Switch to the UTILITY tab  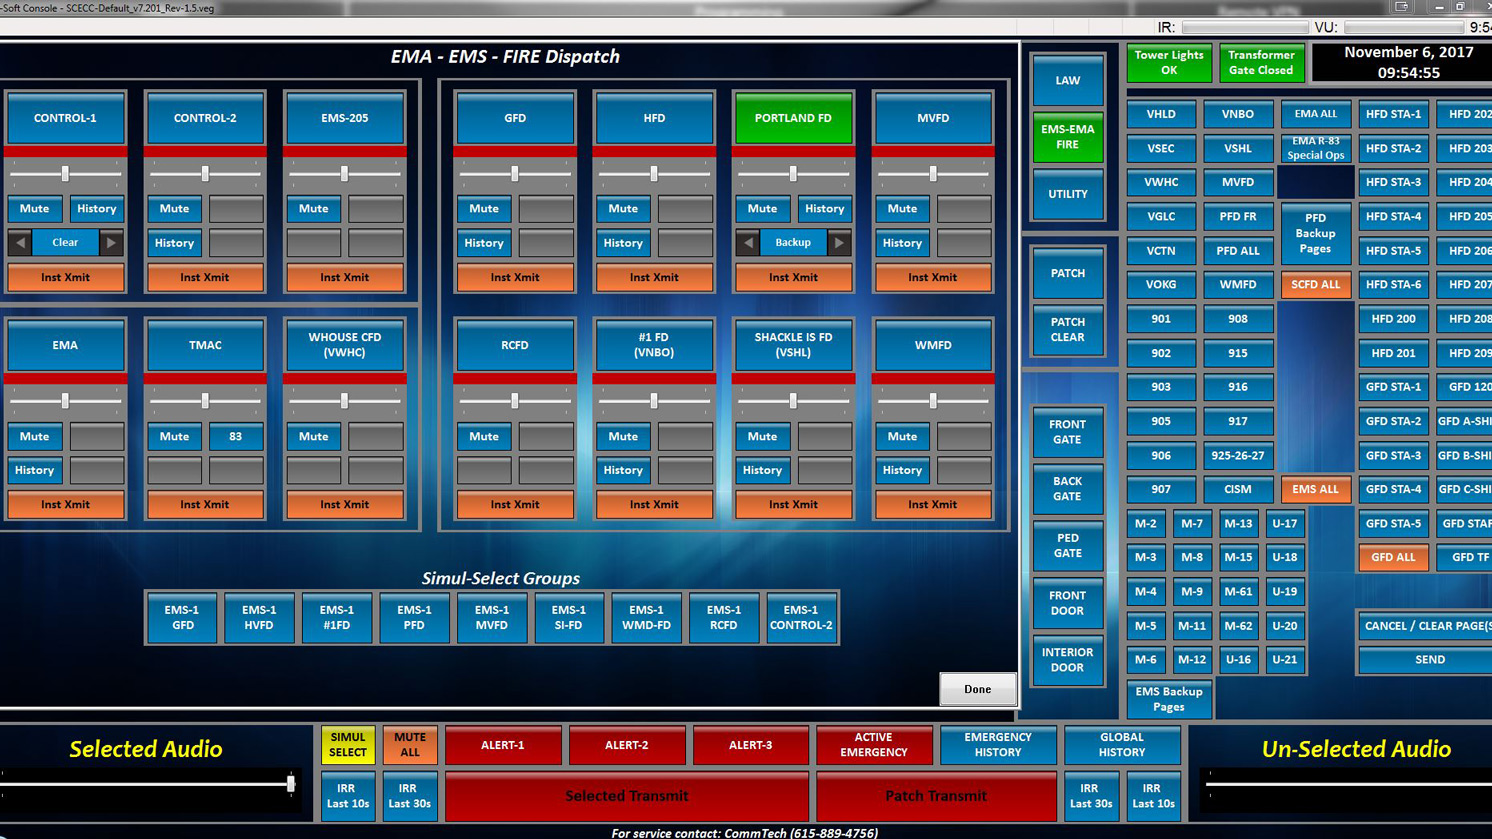coord(1067,194)
